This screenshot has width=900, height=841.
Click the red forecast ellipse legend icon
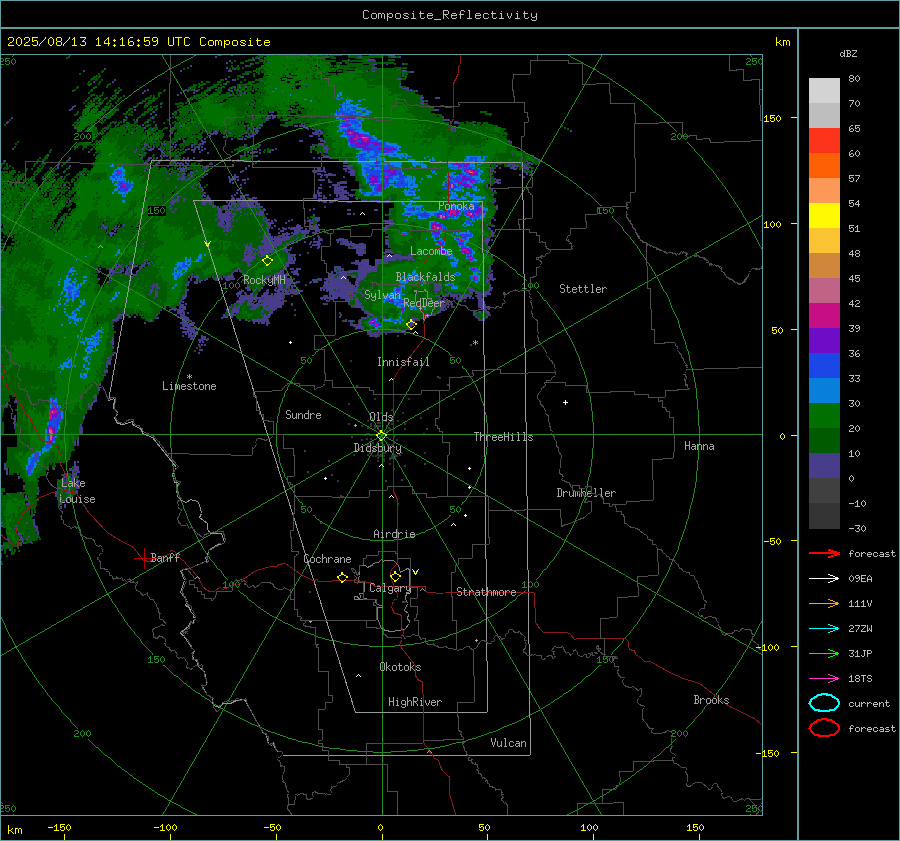(x=824, y=728)
